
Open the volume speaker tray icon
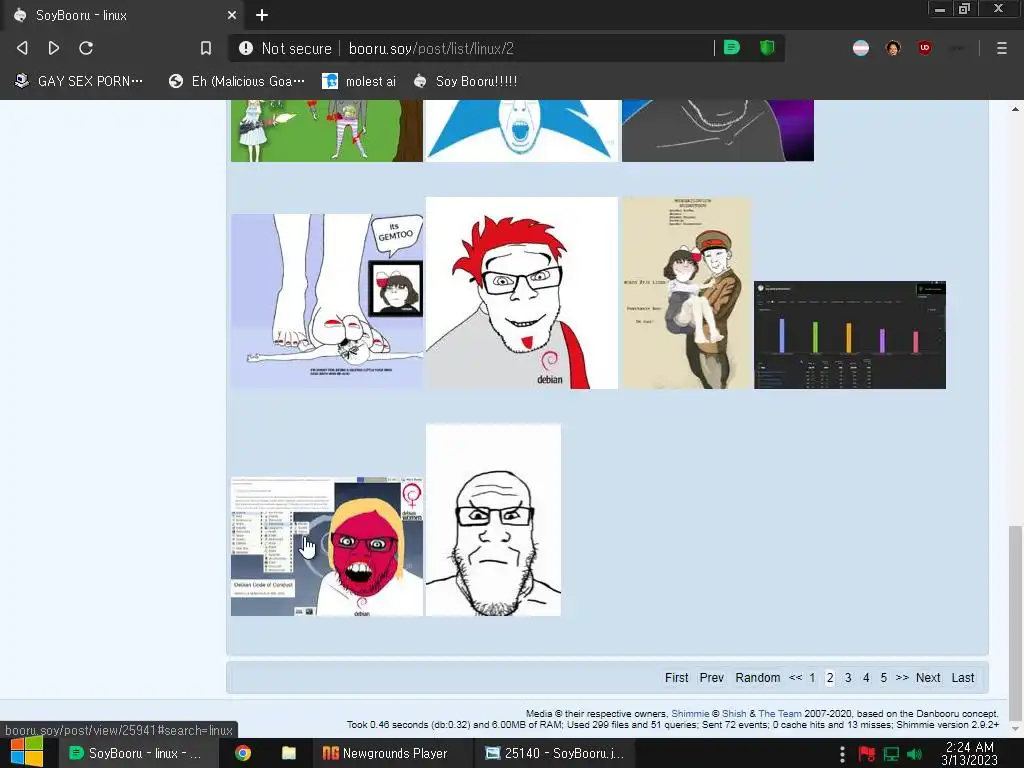915,754
